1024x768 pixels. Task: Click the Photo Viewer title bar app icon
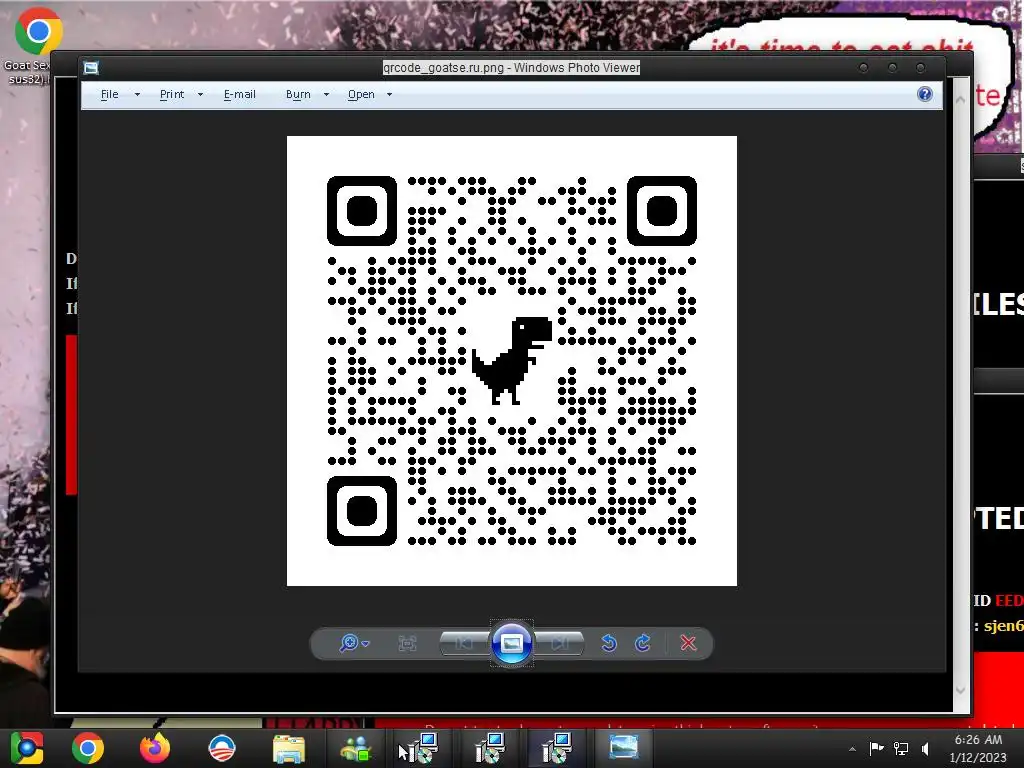point(91,67)
